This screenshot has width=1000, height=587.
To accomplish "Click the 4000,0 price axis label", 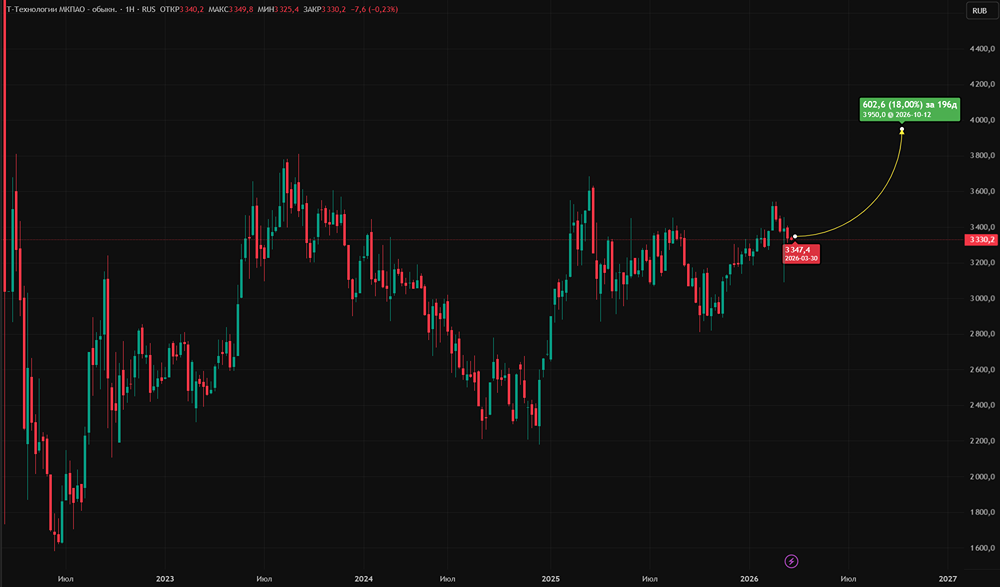I will (x=982, y=120).
